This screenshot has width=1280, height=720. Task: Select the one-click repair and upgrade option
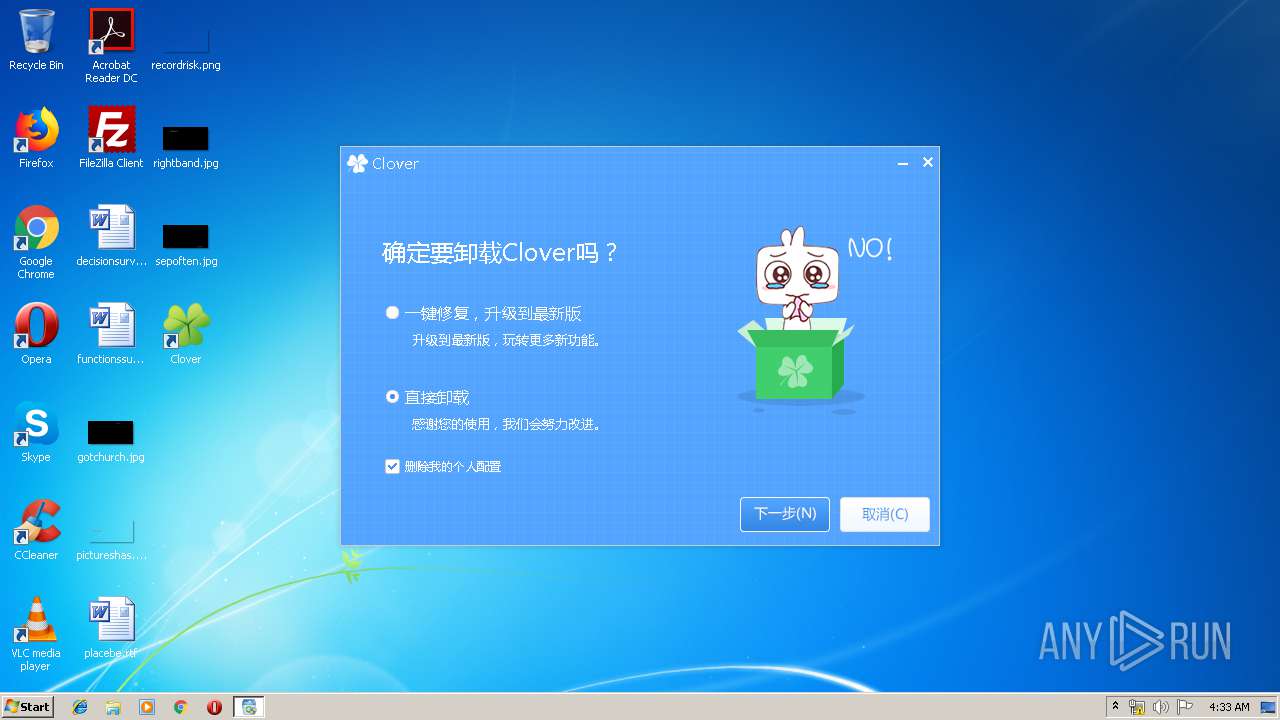(392, 313)
